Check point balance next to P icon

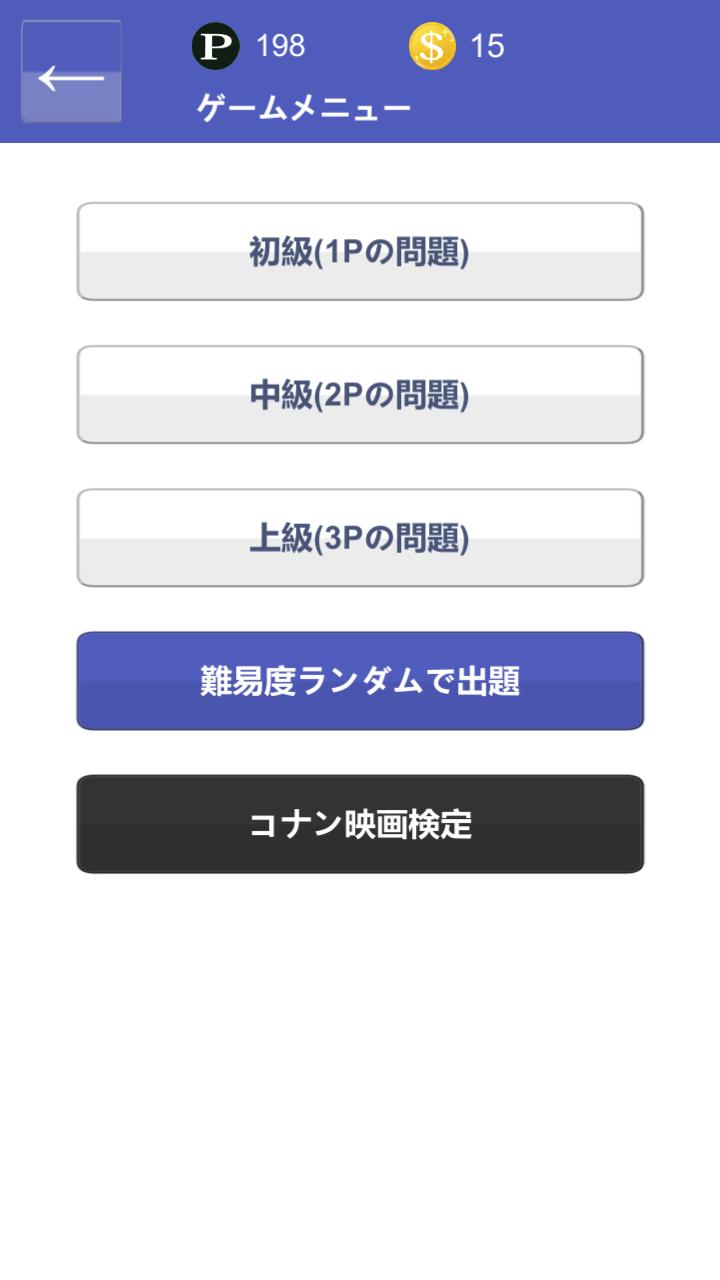[280, 46]
